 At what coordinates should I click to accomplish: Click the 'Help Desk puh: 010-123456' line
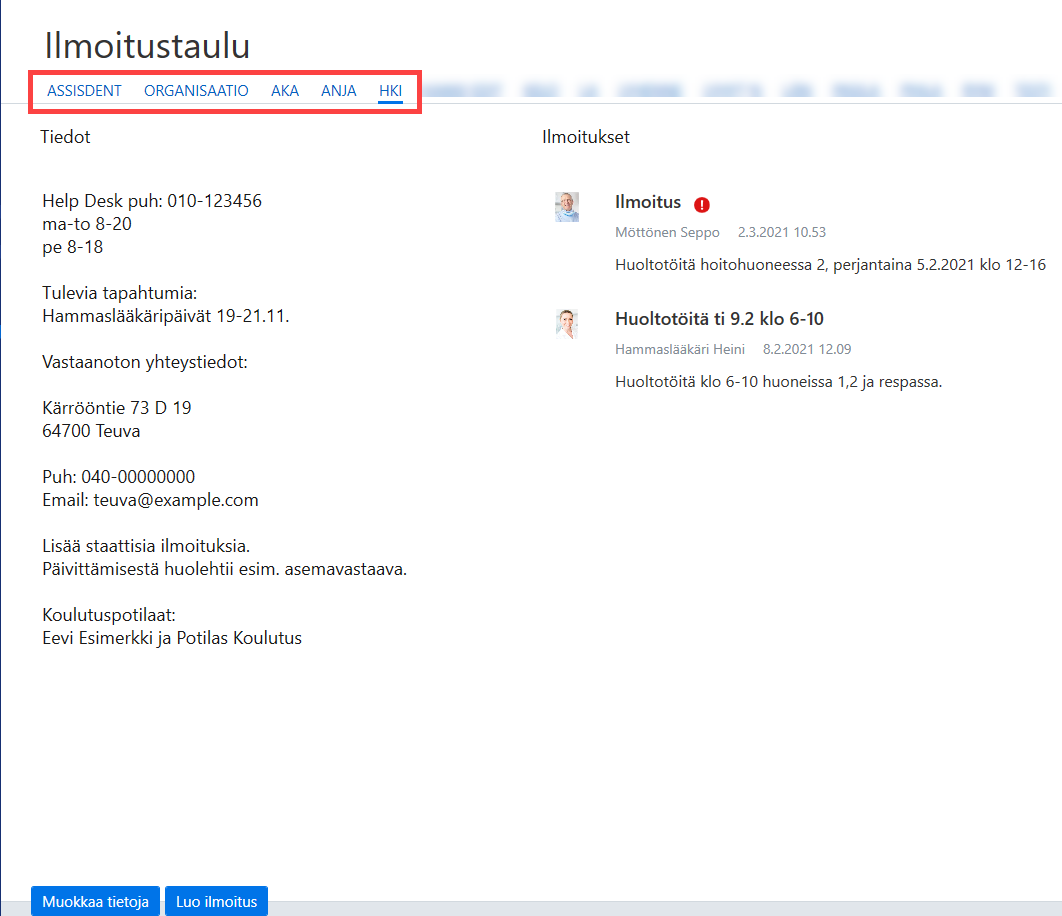coord(152,201)
